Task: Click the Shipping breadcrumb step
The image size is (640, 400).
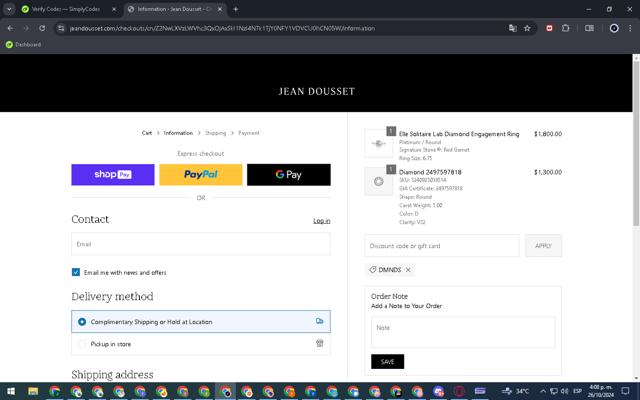Action: 216,133
